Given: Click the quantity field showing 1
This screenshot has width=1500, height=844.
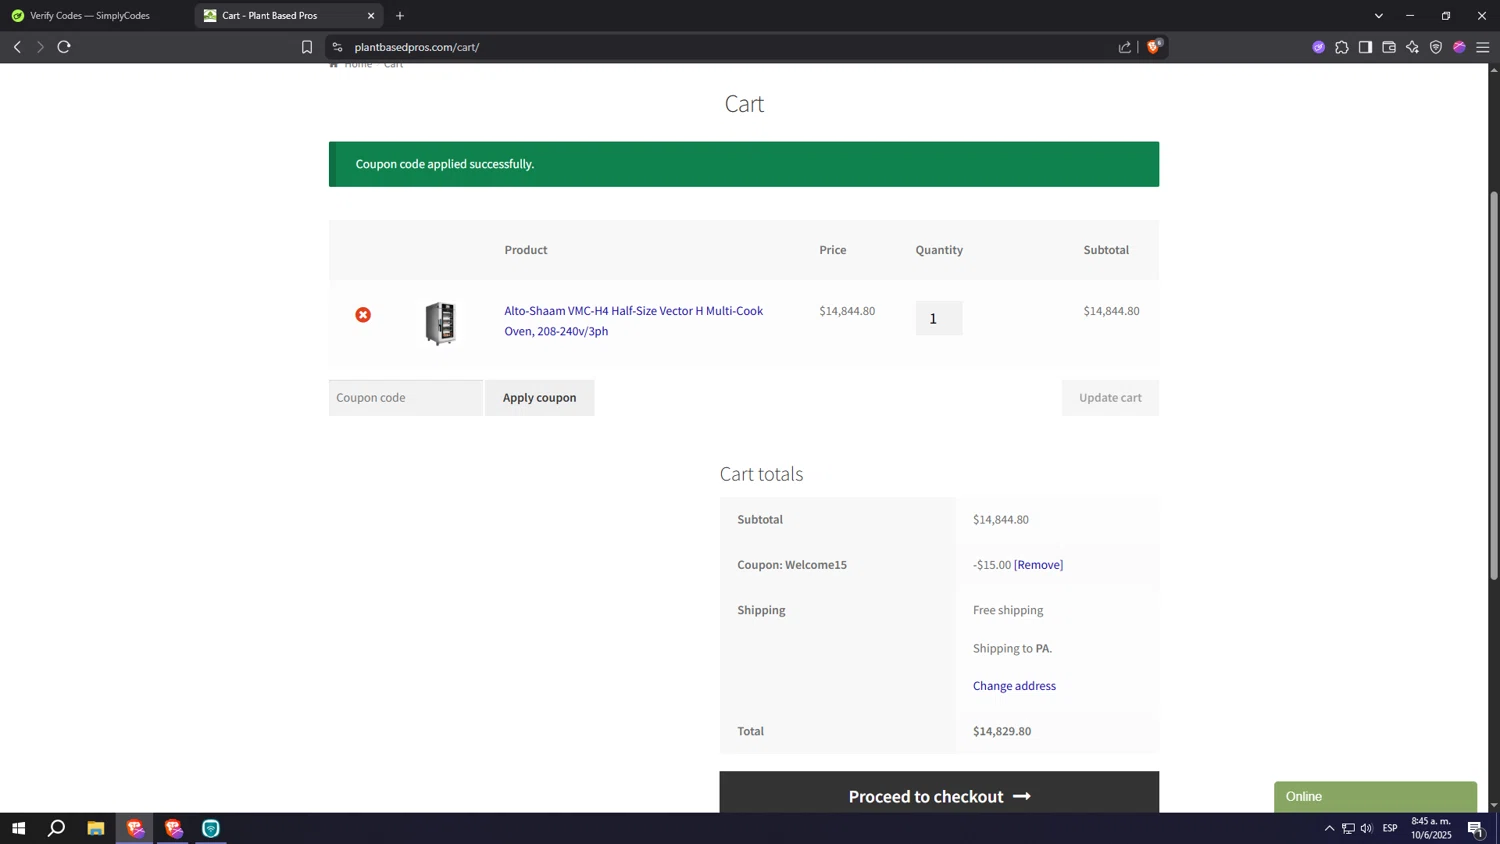Looking at the screenshot, I should pos(938,318).
